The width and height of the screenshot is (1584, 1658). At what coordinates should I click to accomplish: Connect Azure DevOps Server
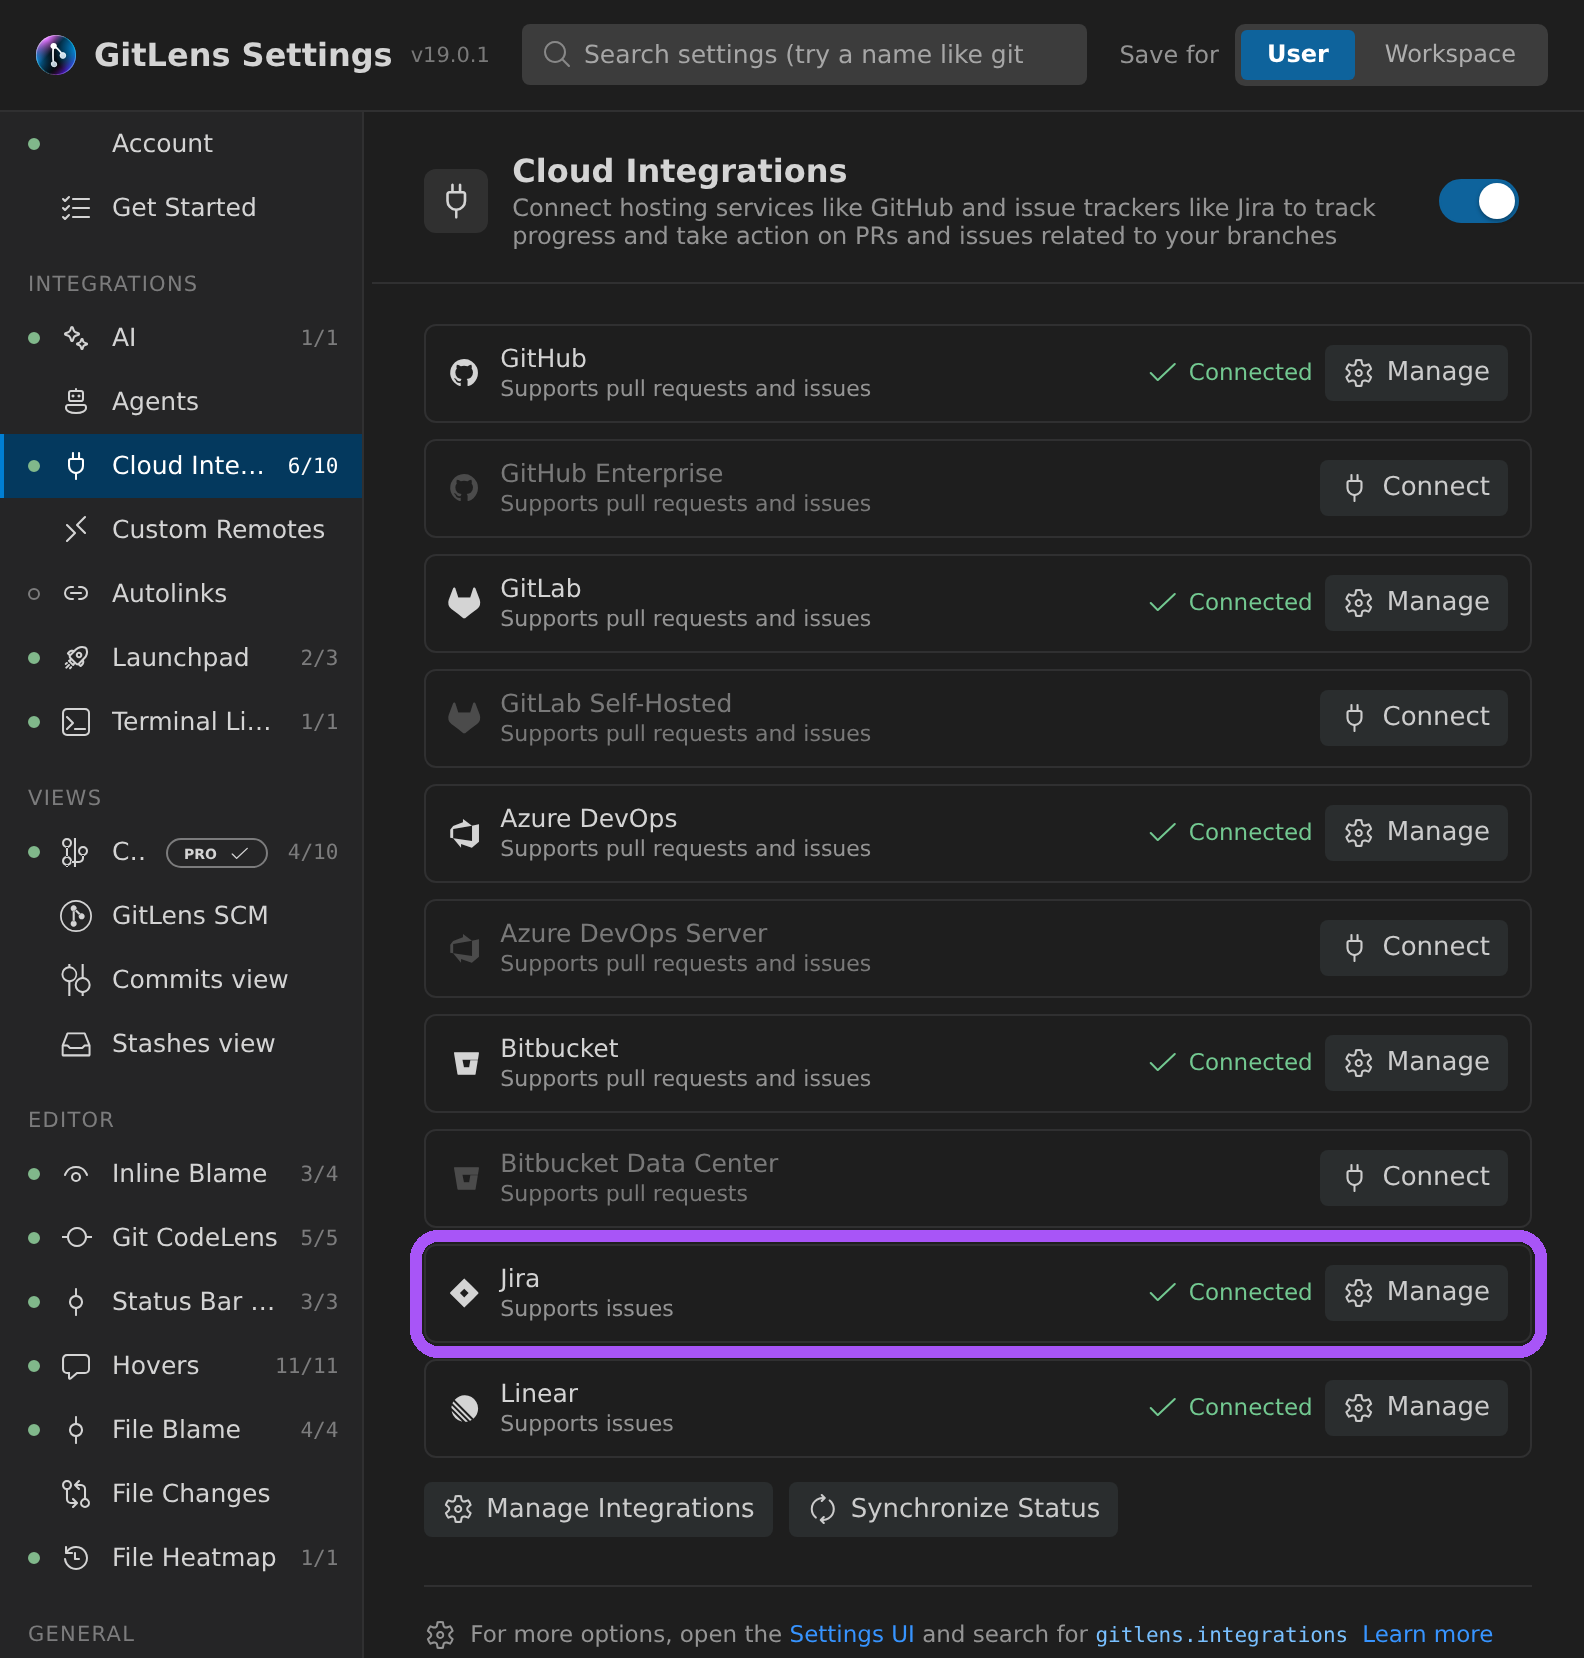1414,948
